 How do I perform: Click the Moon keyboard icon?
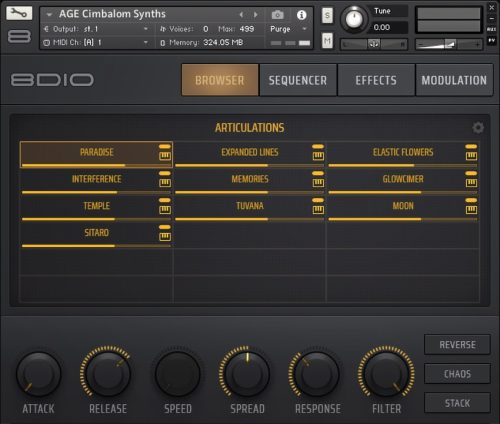tap(471, 210)
